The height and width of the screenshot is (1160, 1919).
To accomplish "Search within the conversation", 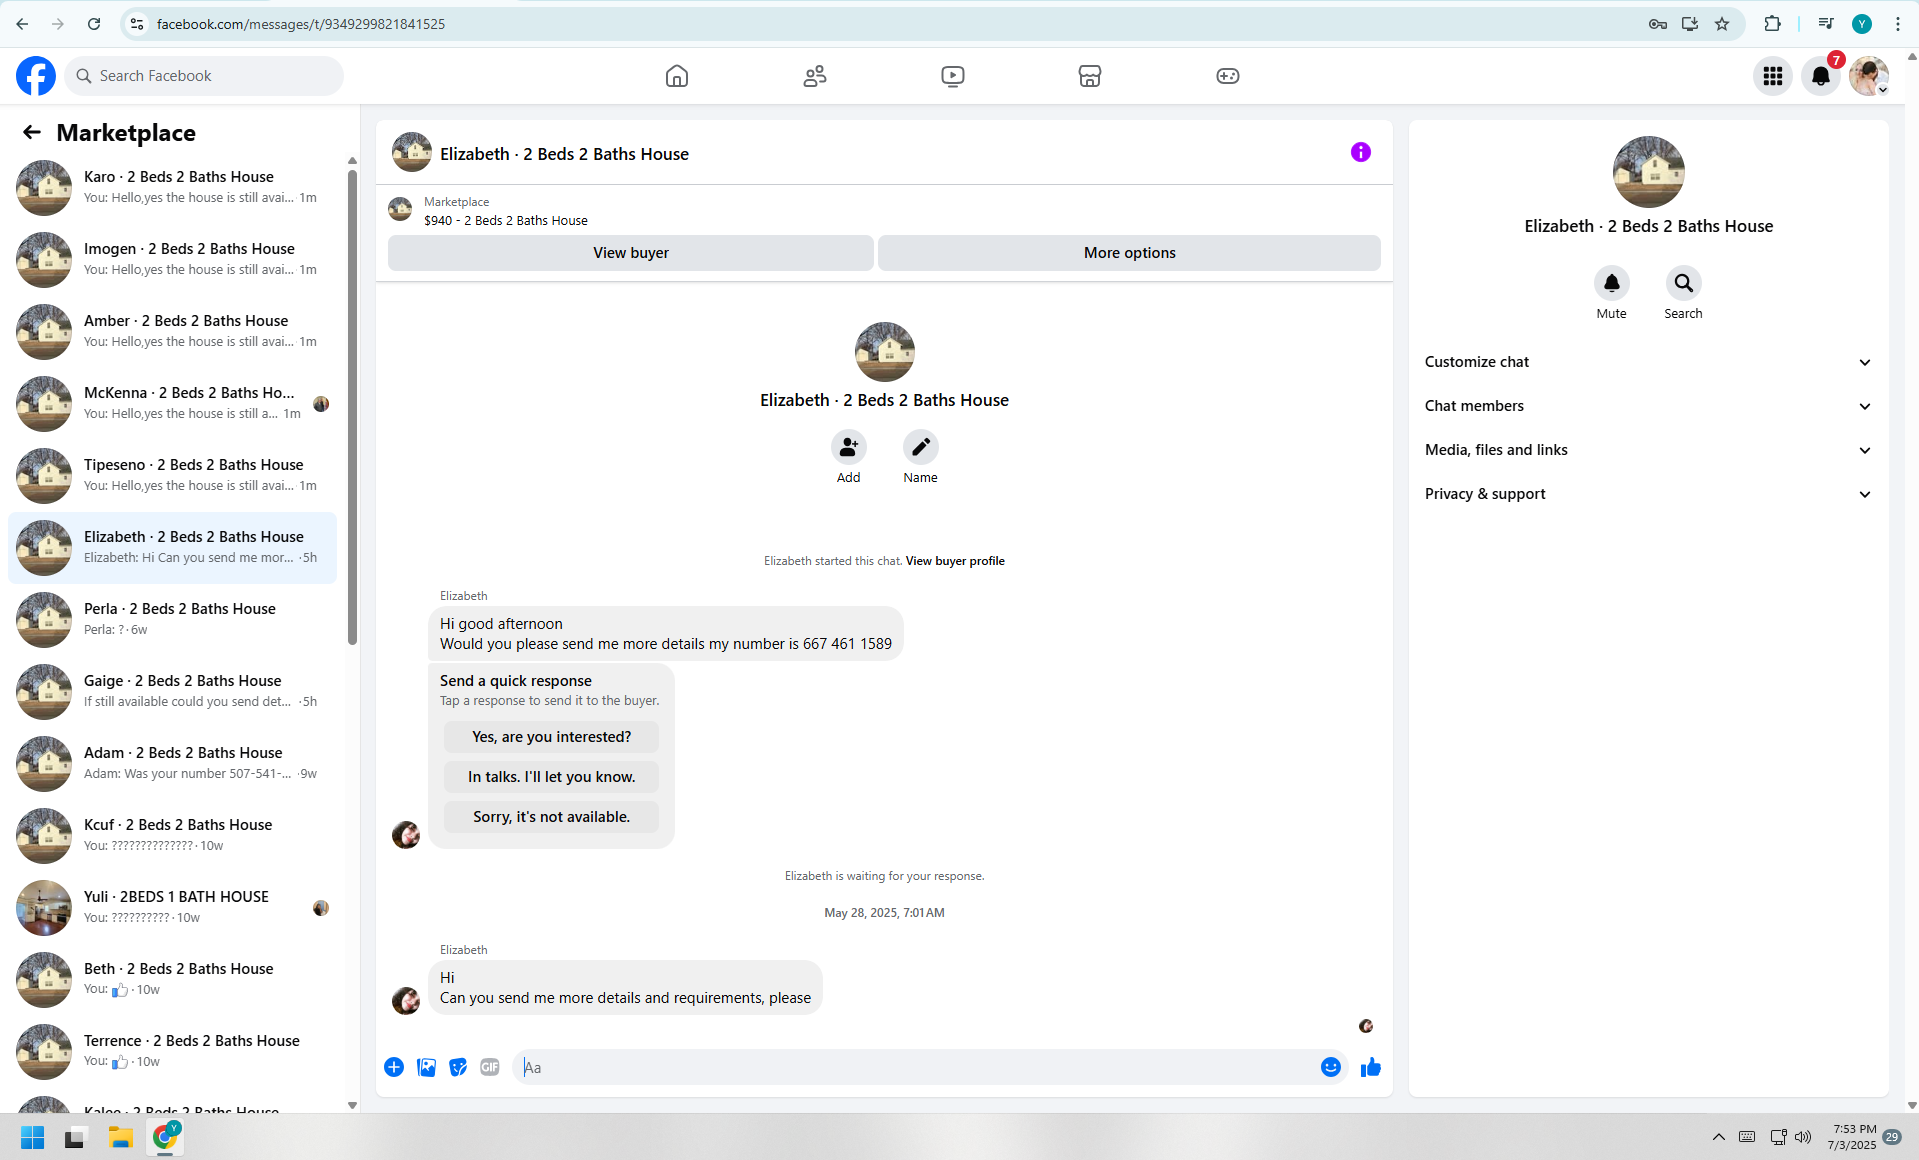I will (1683, 284).
